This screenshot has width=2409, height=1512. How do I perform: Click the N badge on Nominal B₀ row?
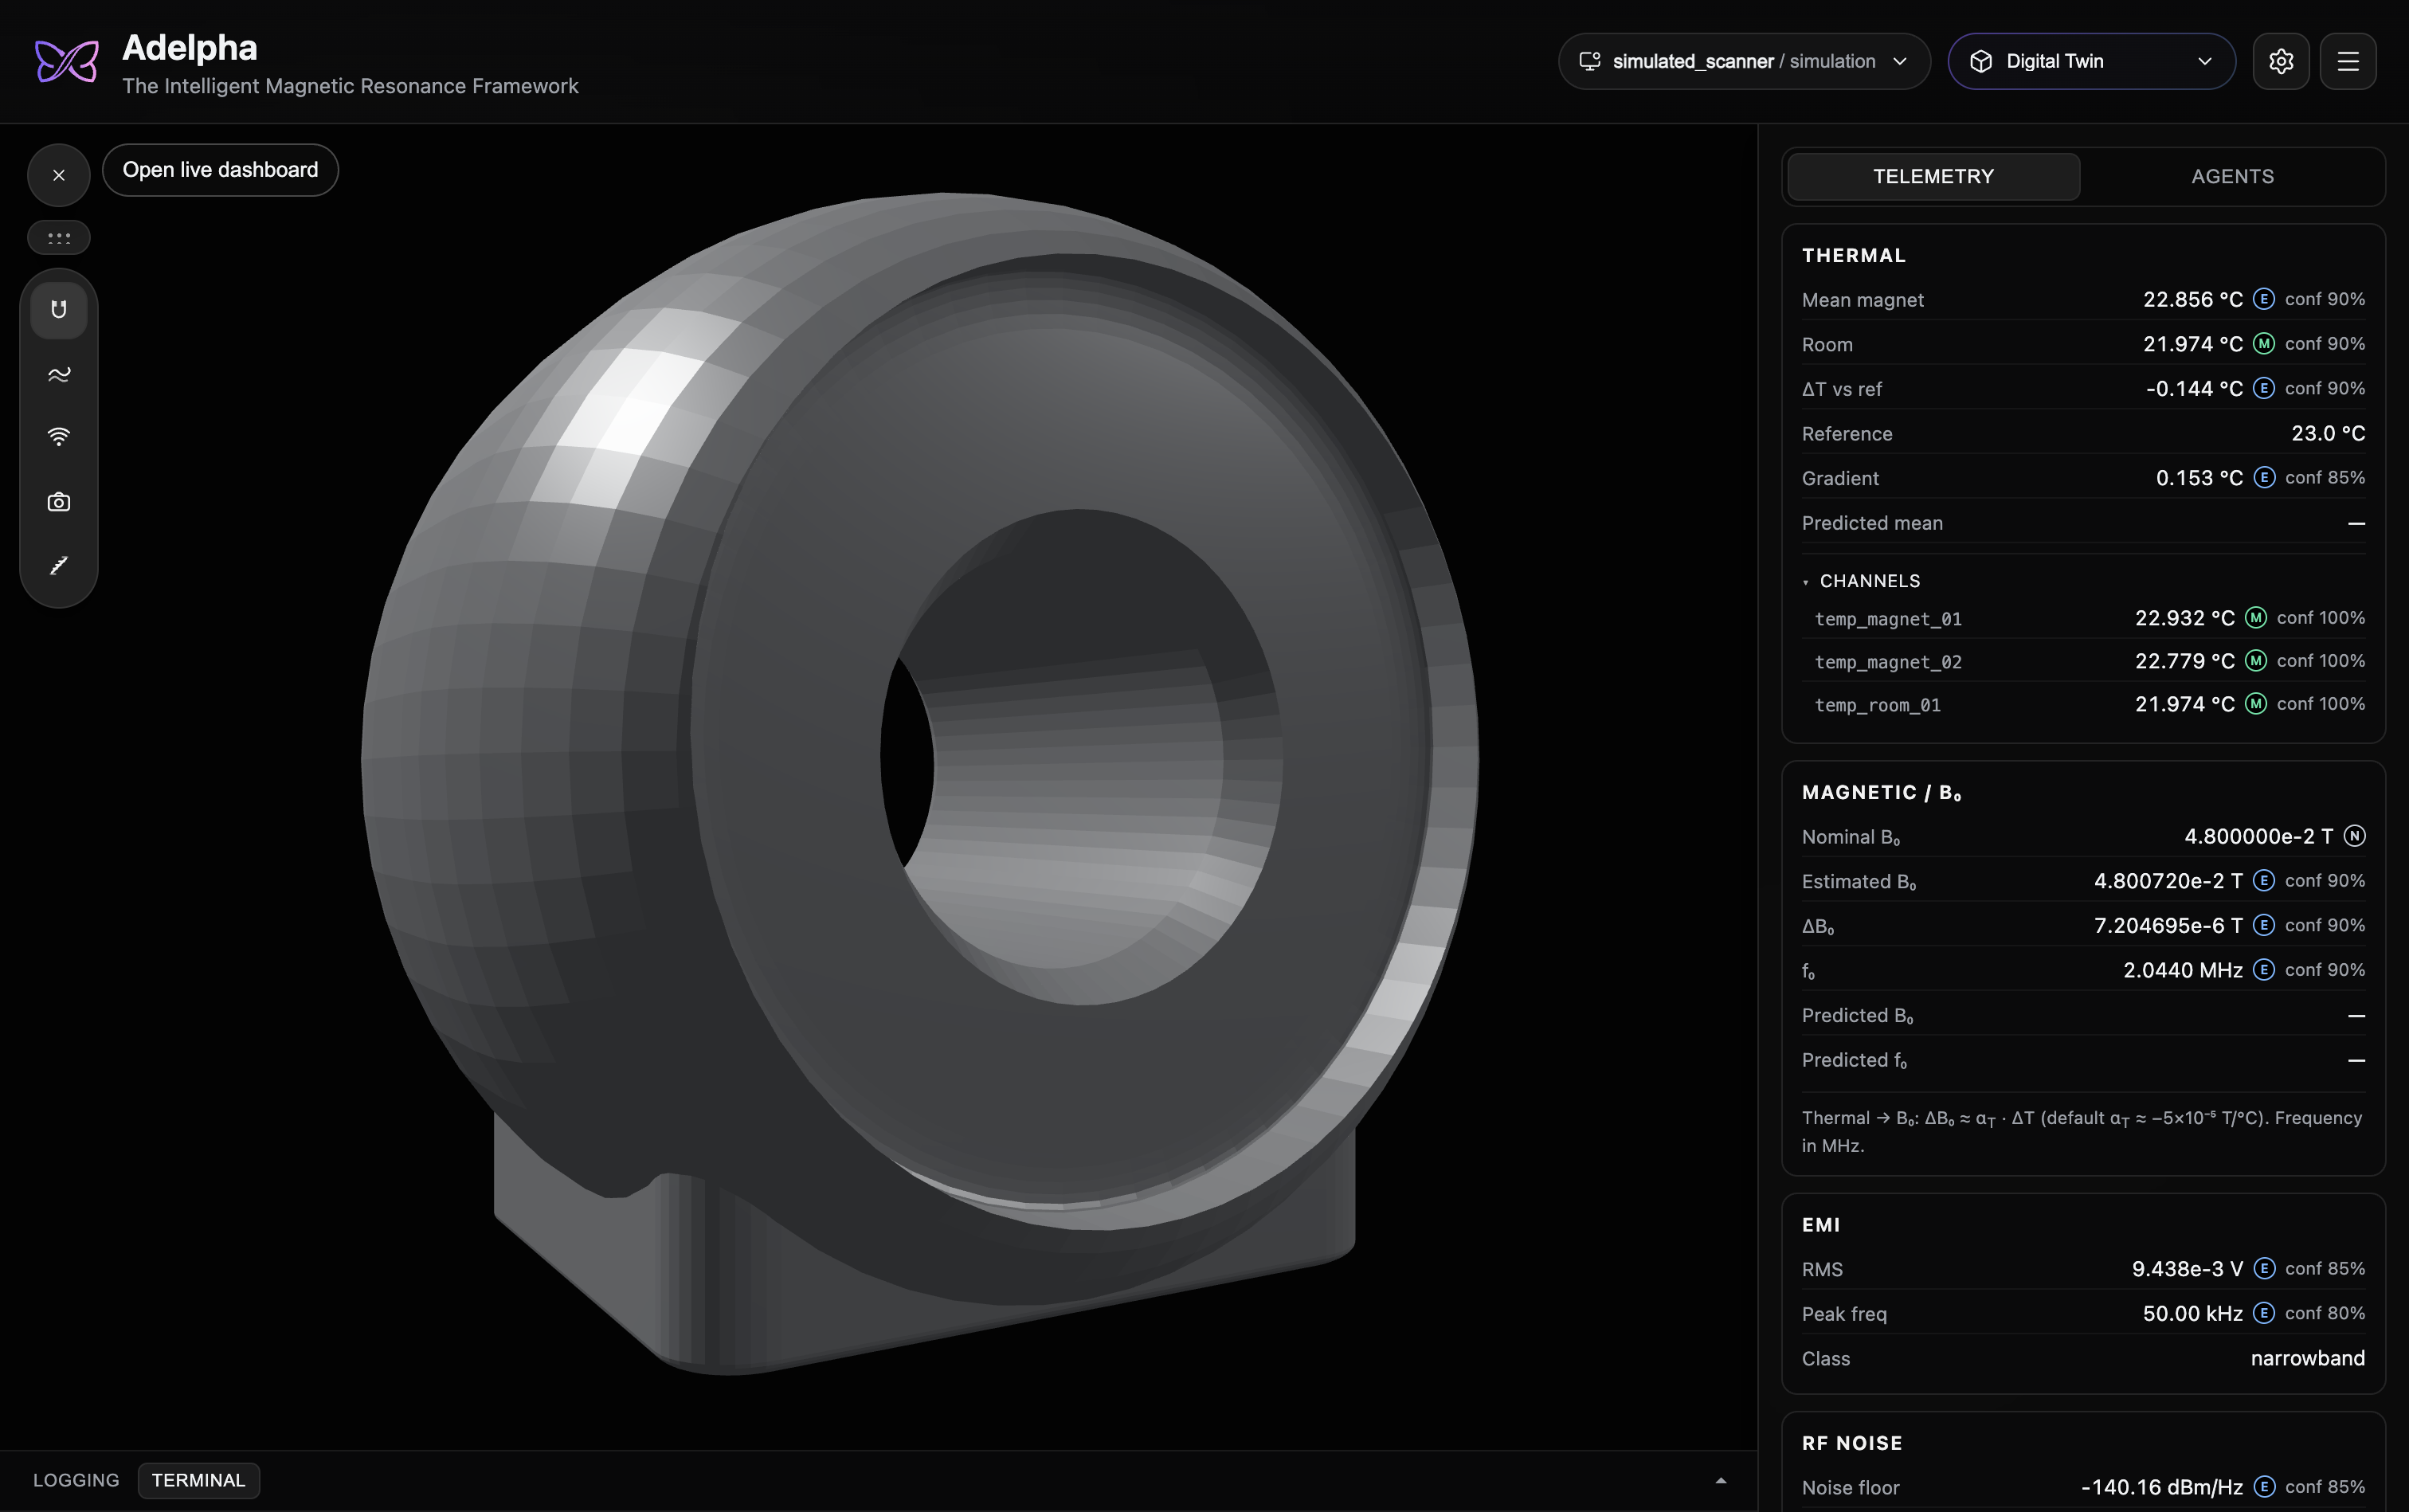2355,836
